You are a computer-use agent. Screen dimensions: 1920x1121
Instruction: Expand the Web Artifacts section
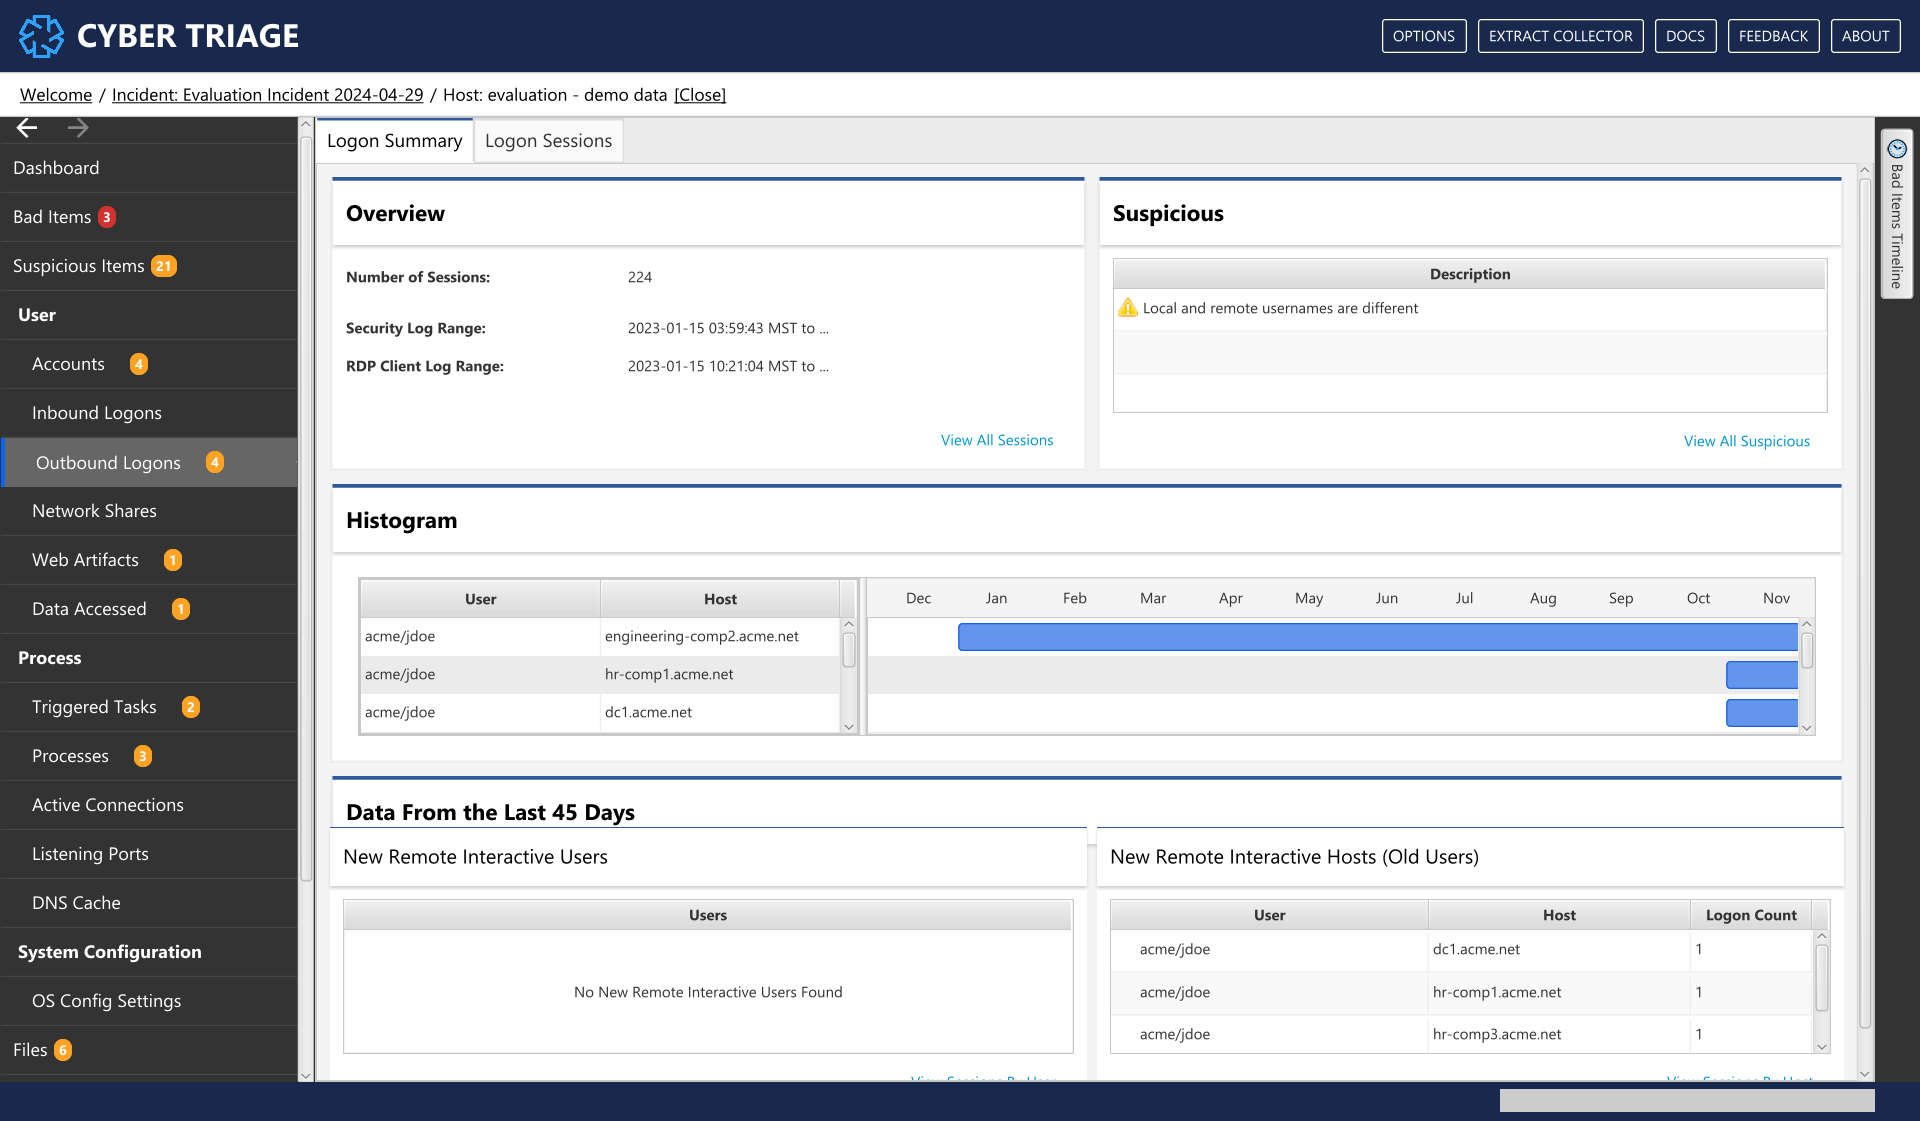tap(84, 558)
